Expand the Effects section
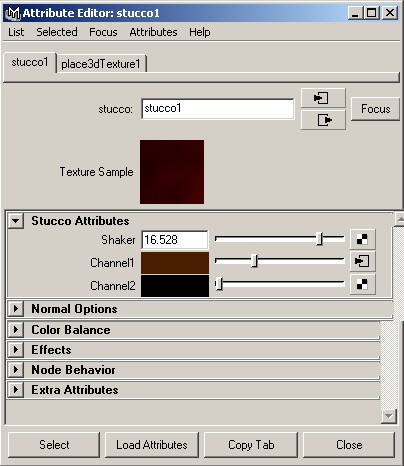The image size is (404, 466). coord(16,350)
